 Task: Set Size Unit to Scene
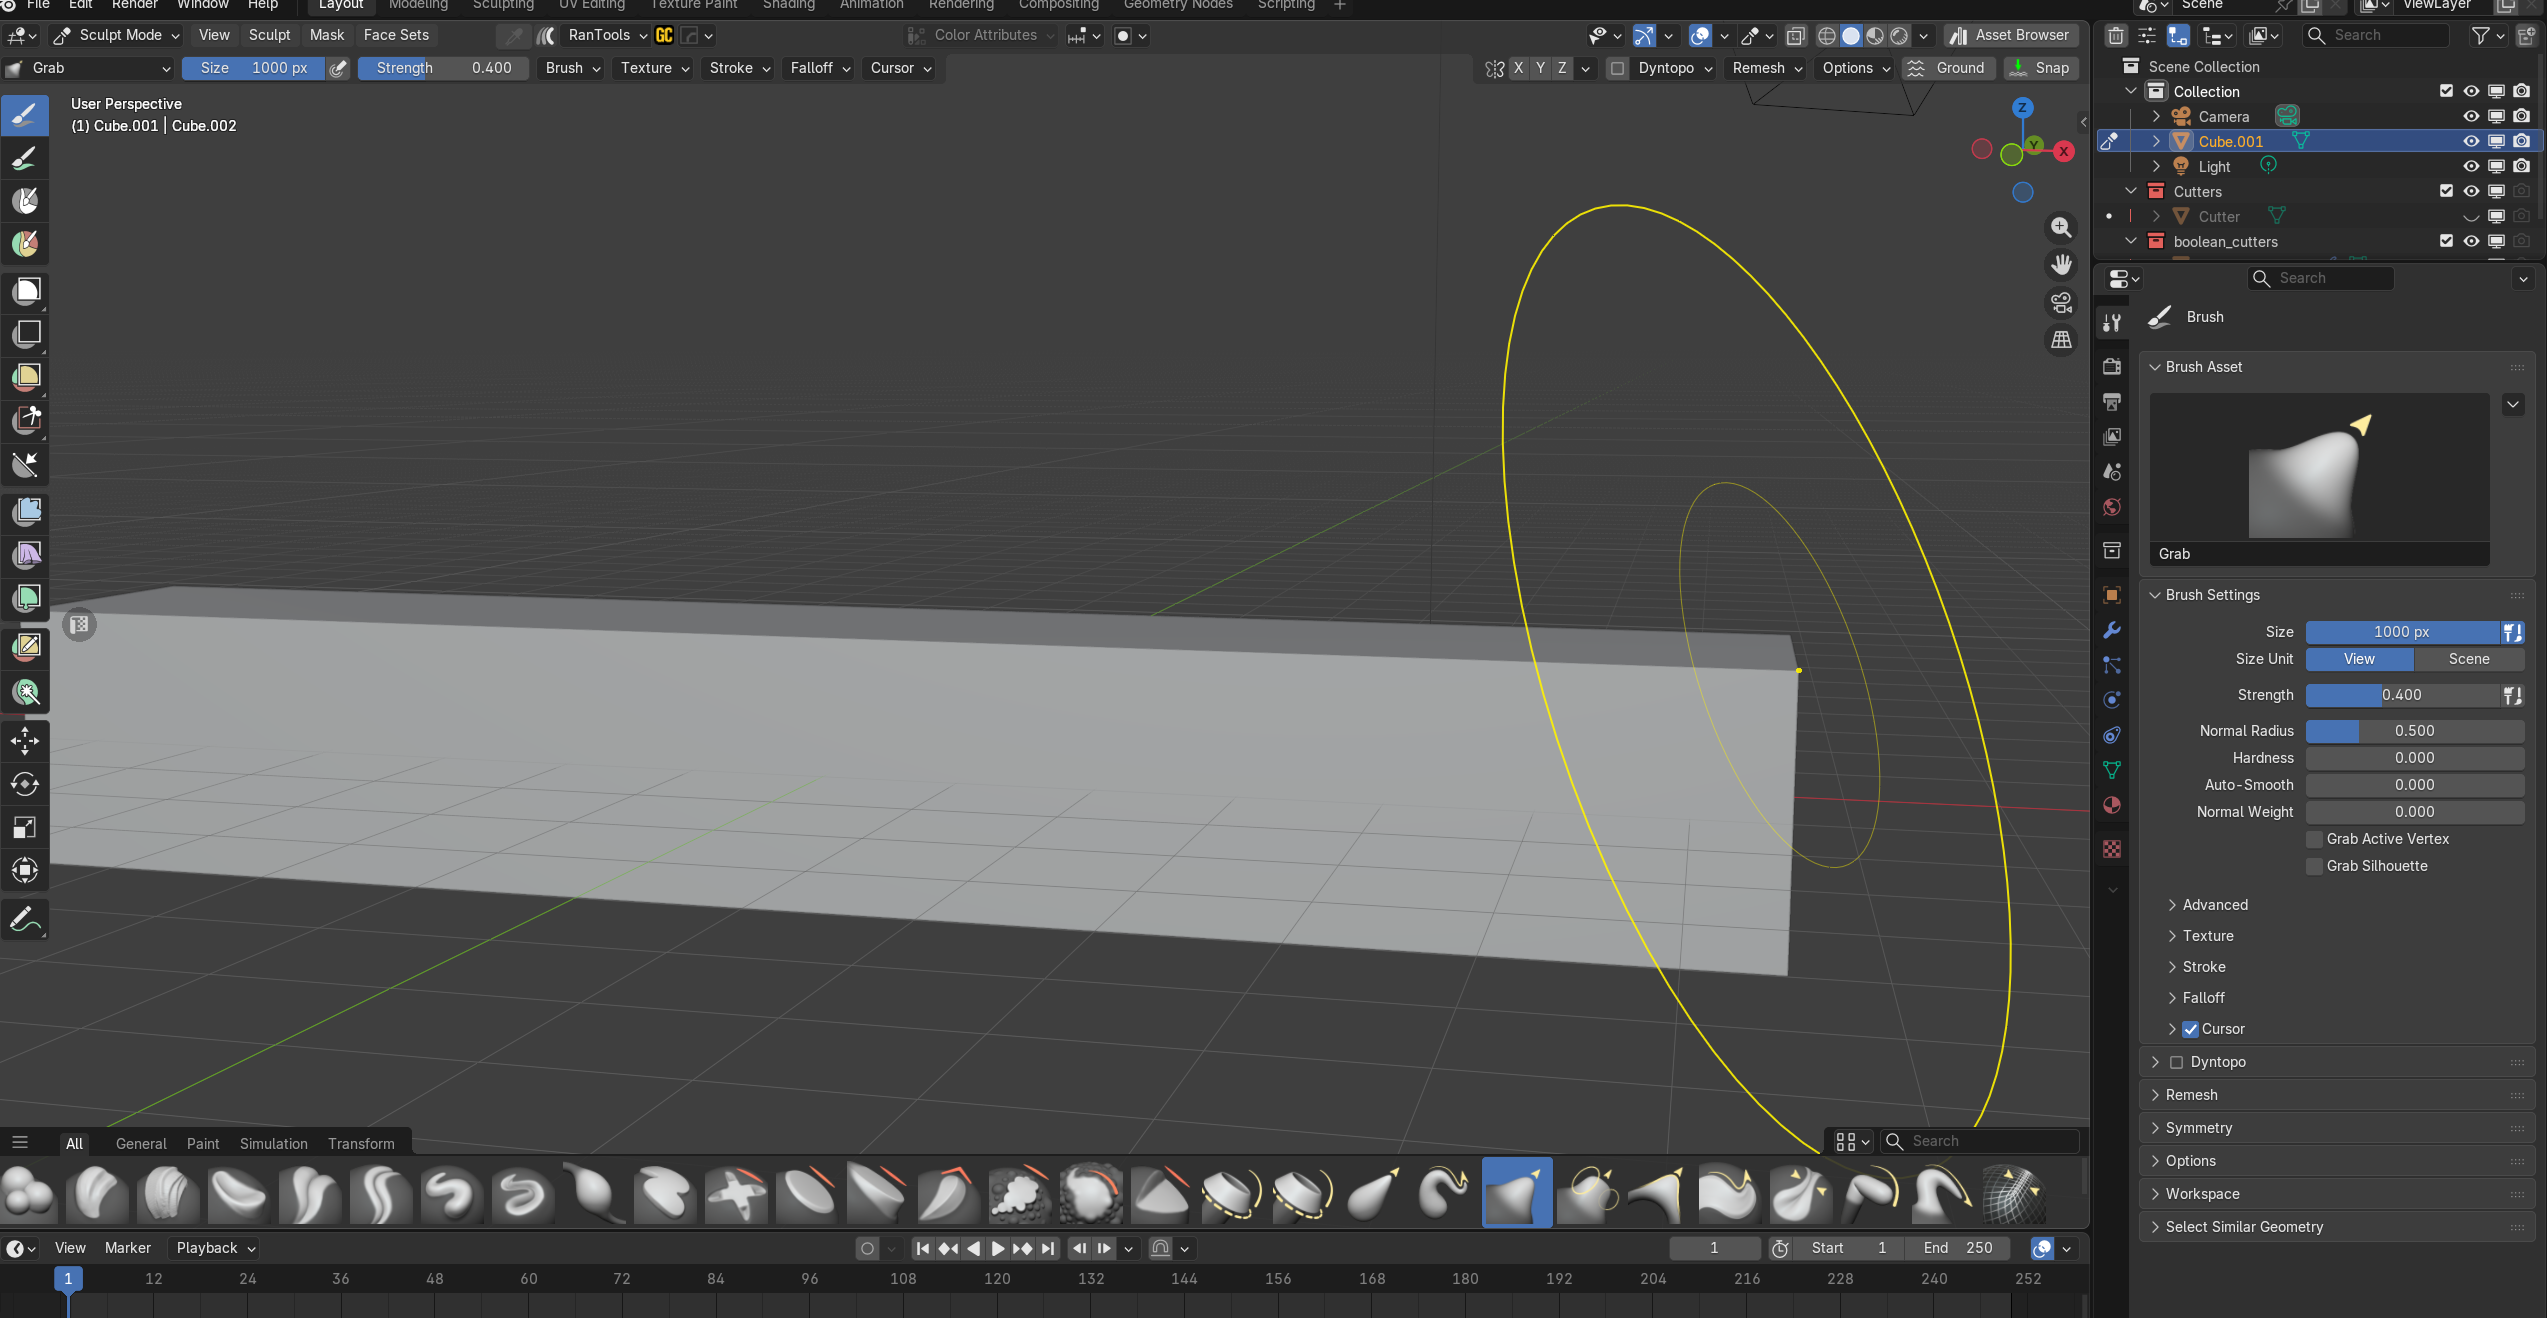point(2469,659)
